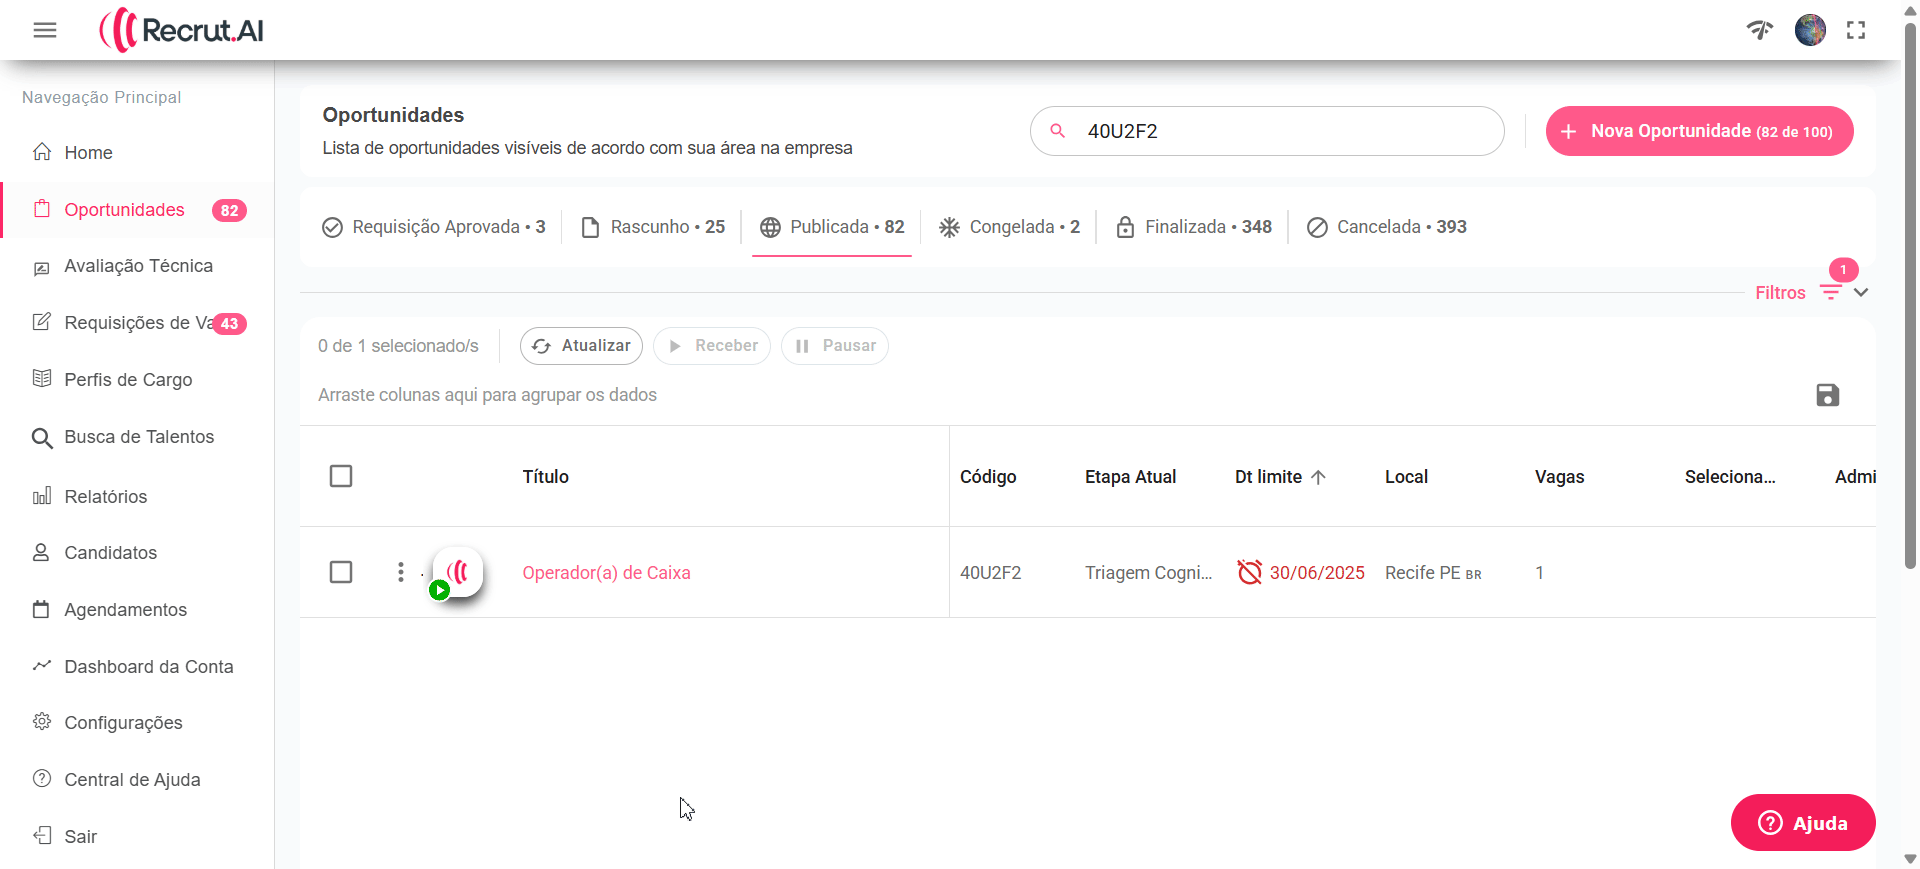This screenshot has height=869, width=1920.
Task: Click the connection status icon
Action: 1759,30
